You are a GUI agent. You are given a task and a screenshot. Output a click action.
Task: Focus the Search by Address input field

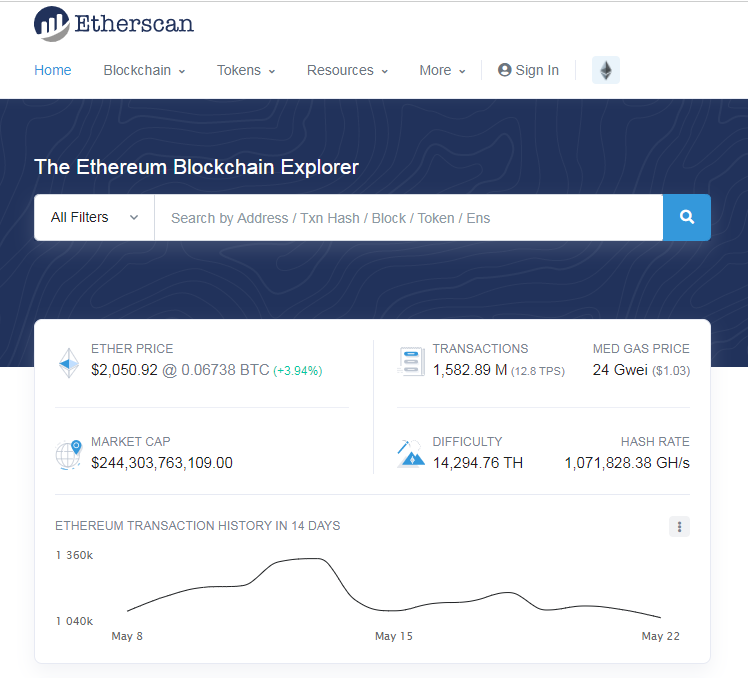coord(409,218)
